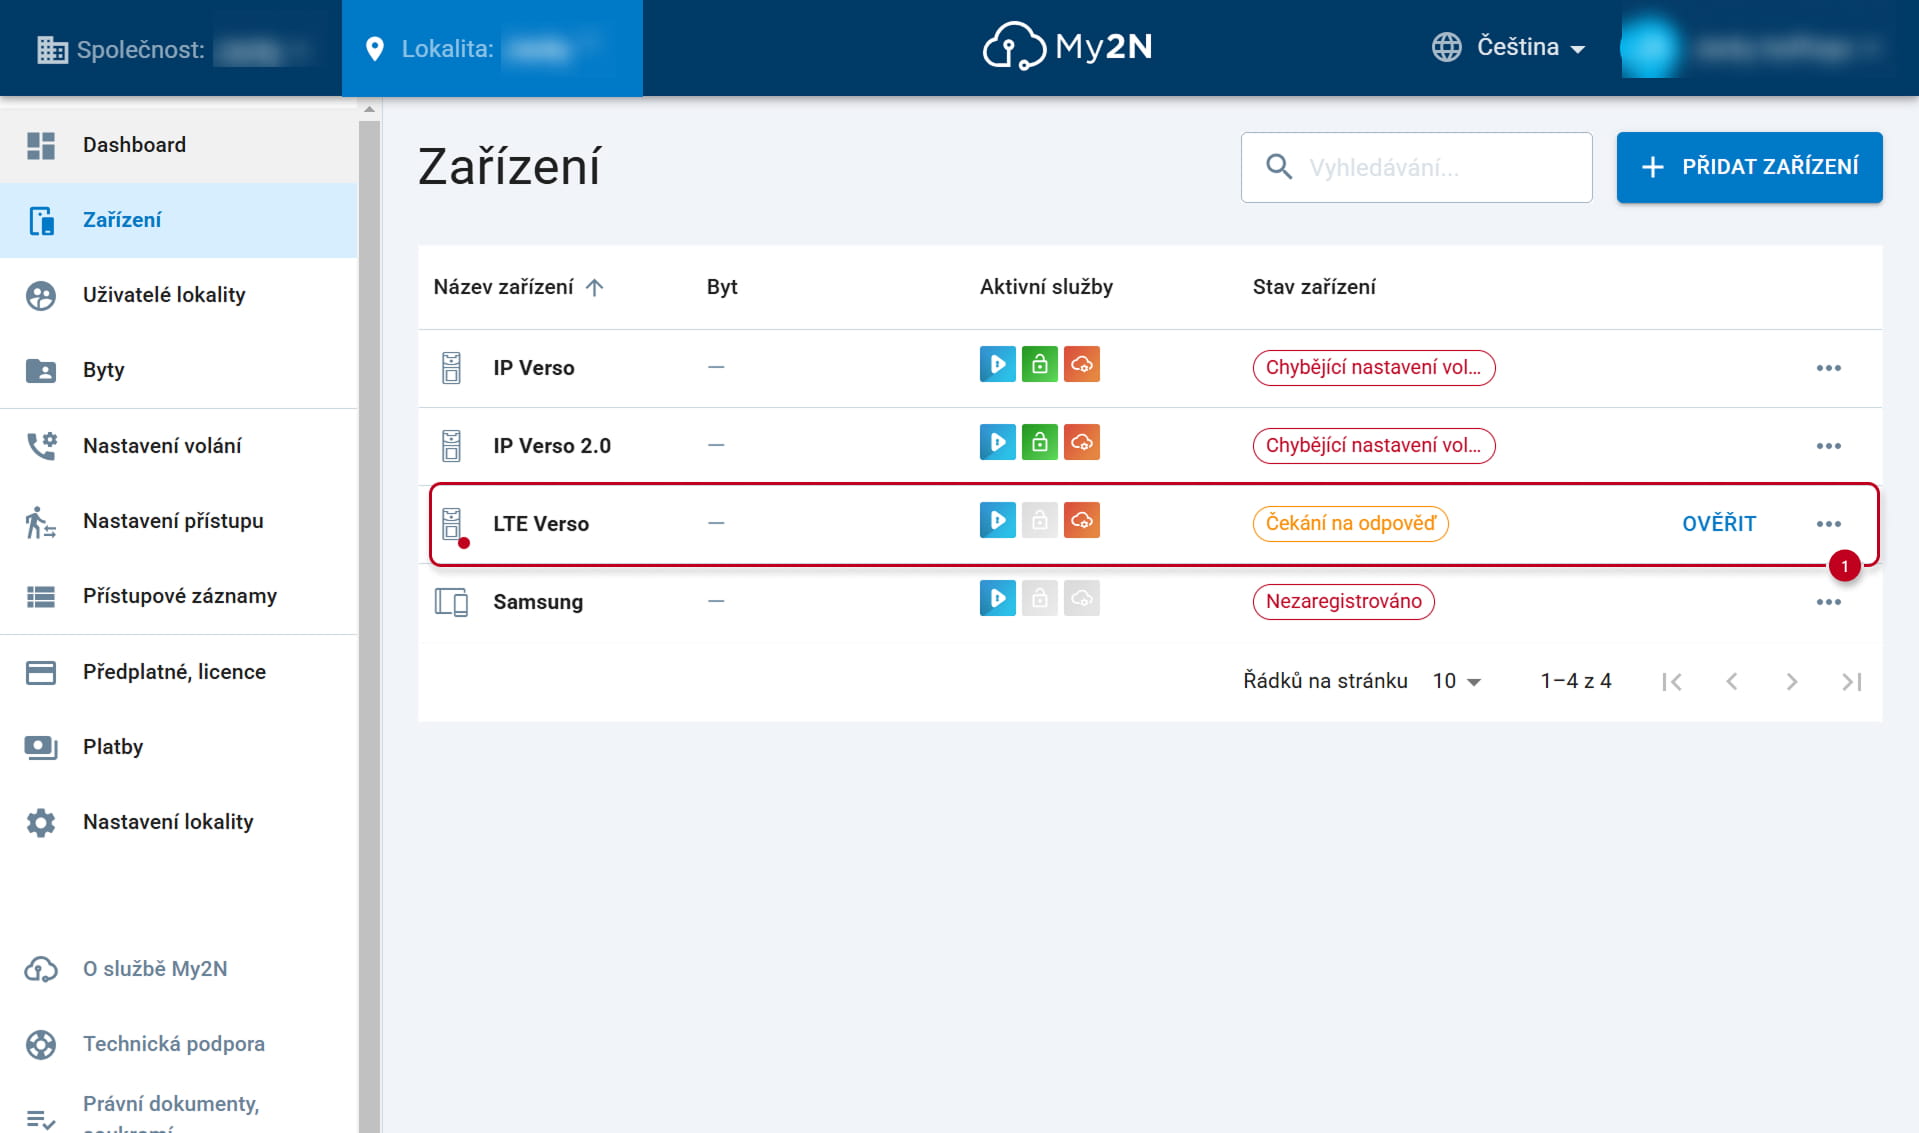Image resolution: width=1919 pixels, height=1133 pixels.
Task: Click the Samsung device name
Action: [x=538, y=602]
